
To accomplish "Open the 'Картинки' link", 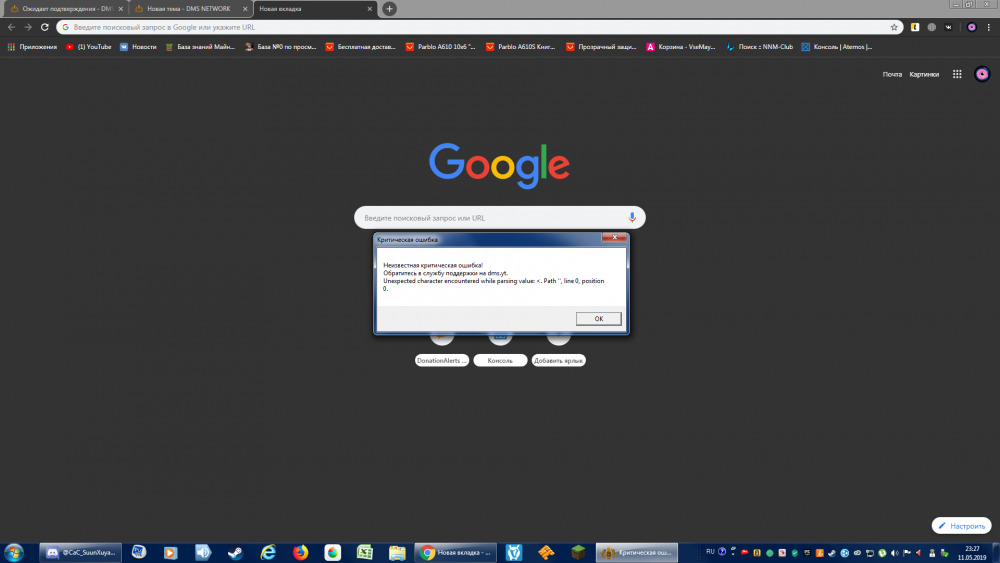I will pos(924,74).
